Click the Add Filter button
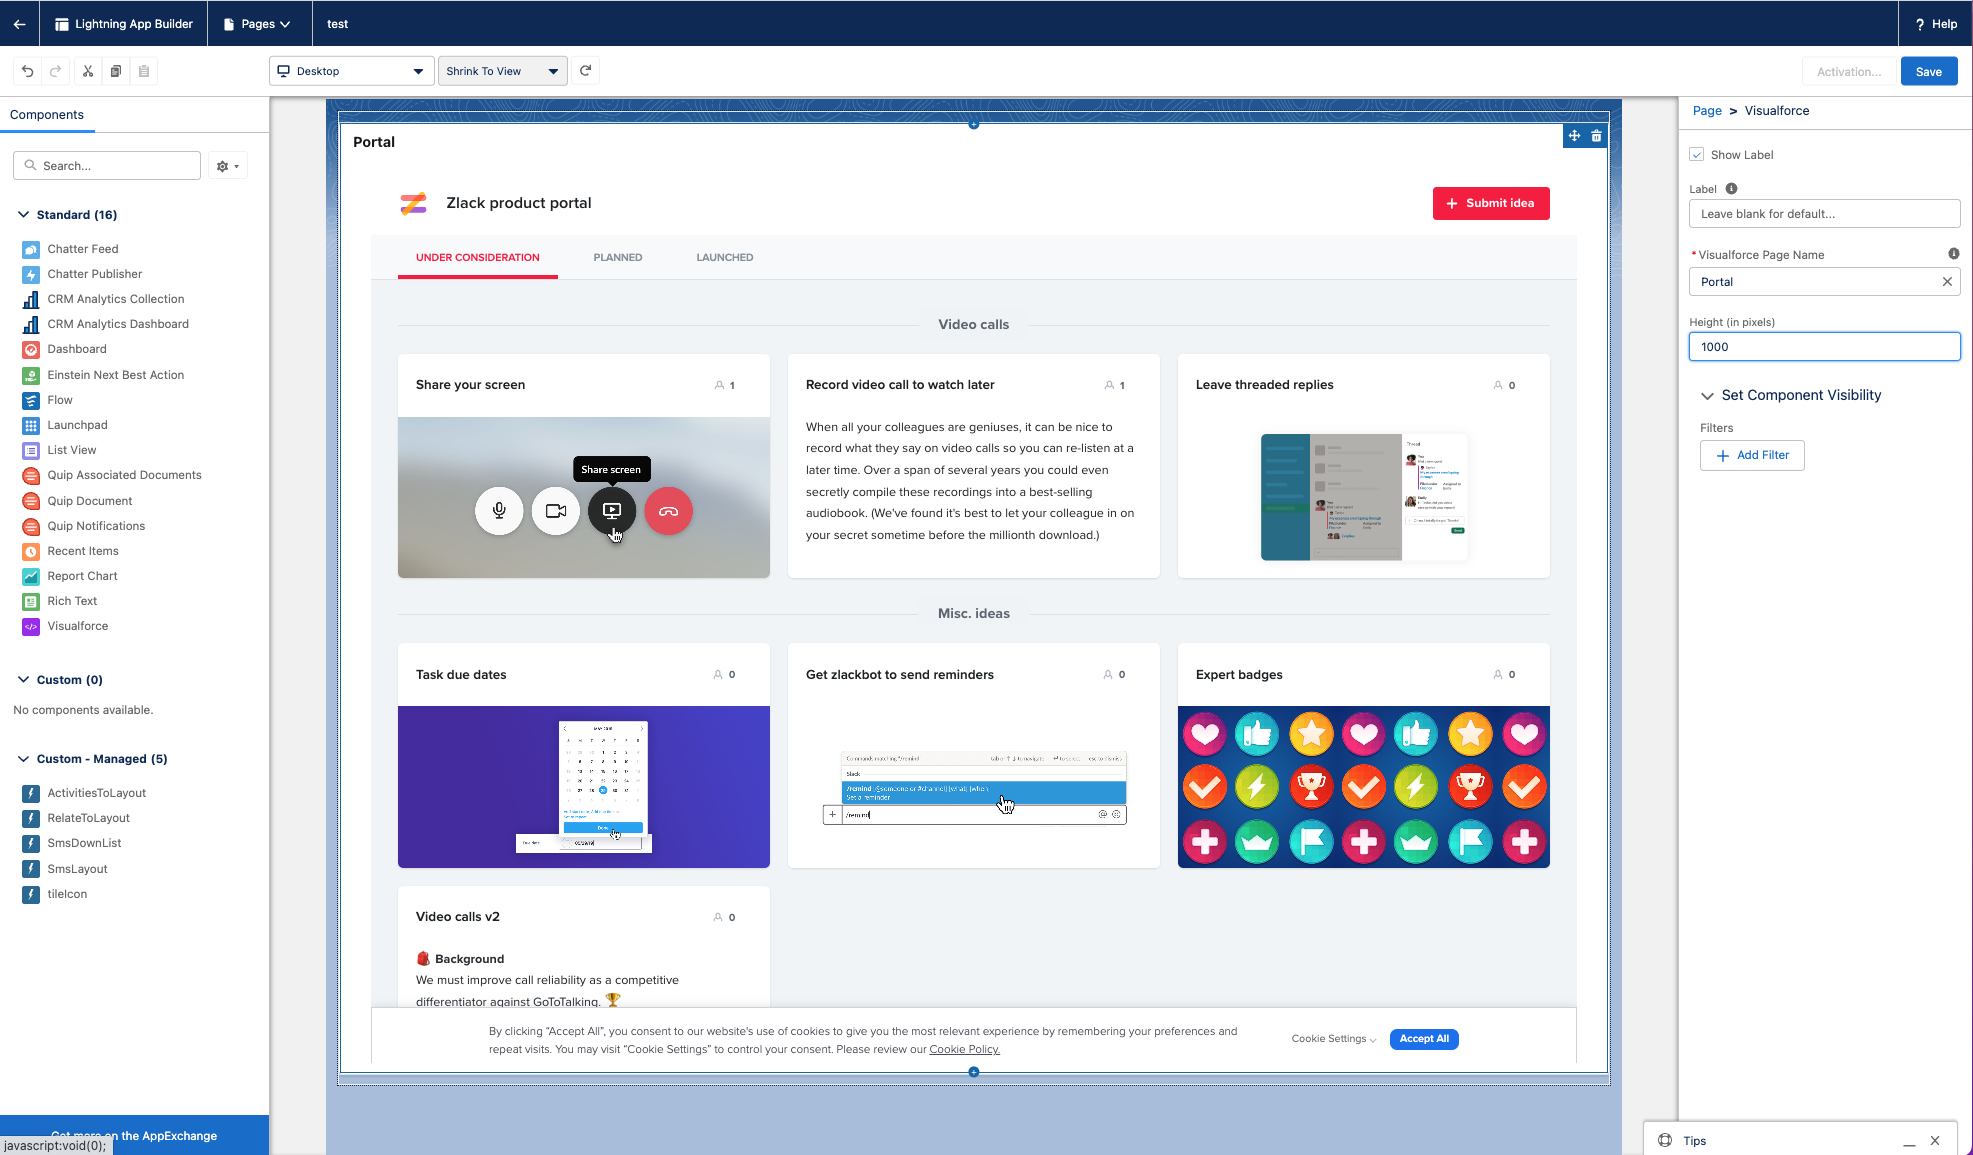The width and height of the screenshot is (1973, 1155). pos(1752,456)
